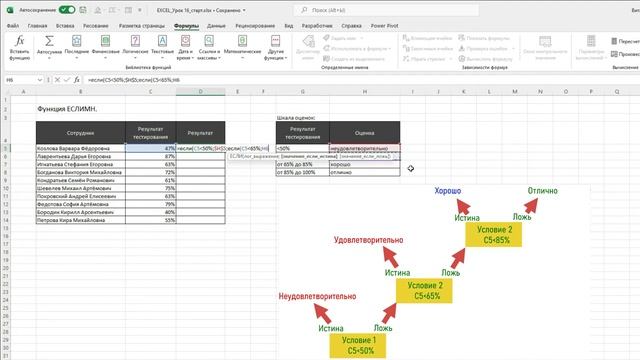The height and width of the screenshot is (360, 640).
Task: Click the Calculate Sheet button
Action: tap(625, 54)
